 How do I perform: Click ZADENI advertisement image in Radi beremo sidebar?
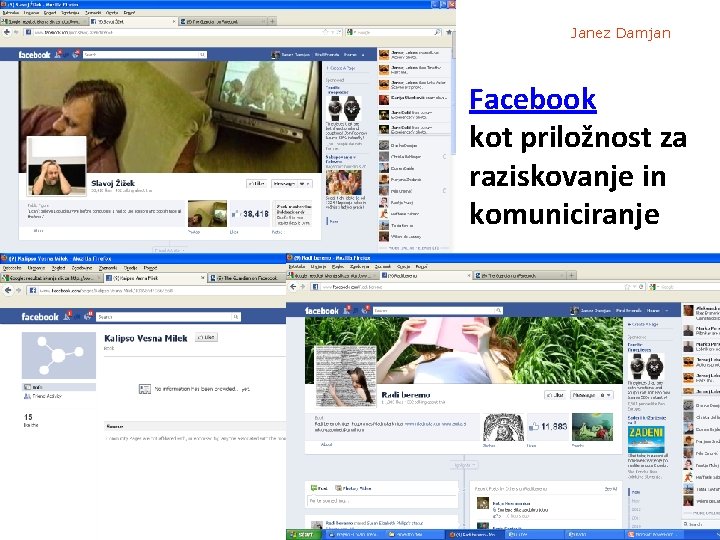click(646, 439)
